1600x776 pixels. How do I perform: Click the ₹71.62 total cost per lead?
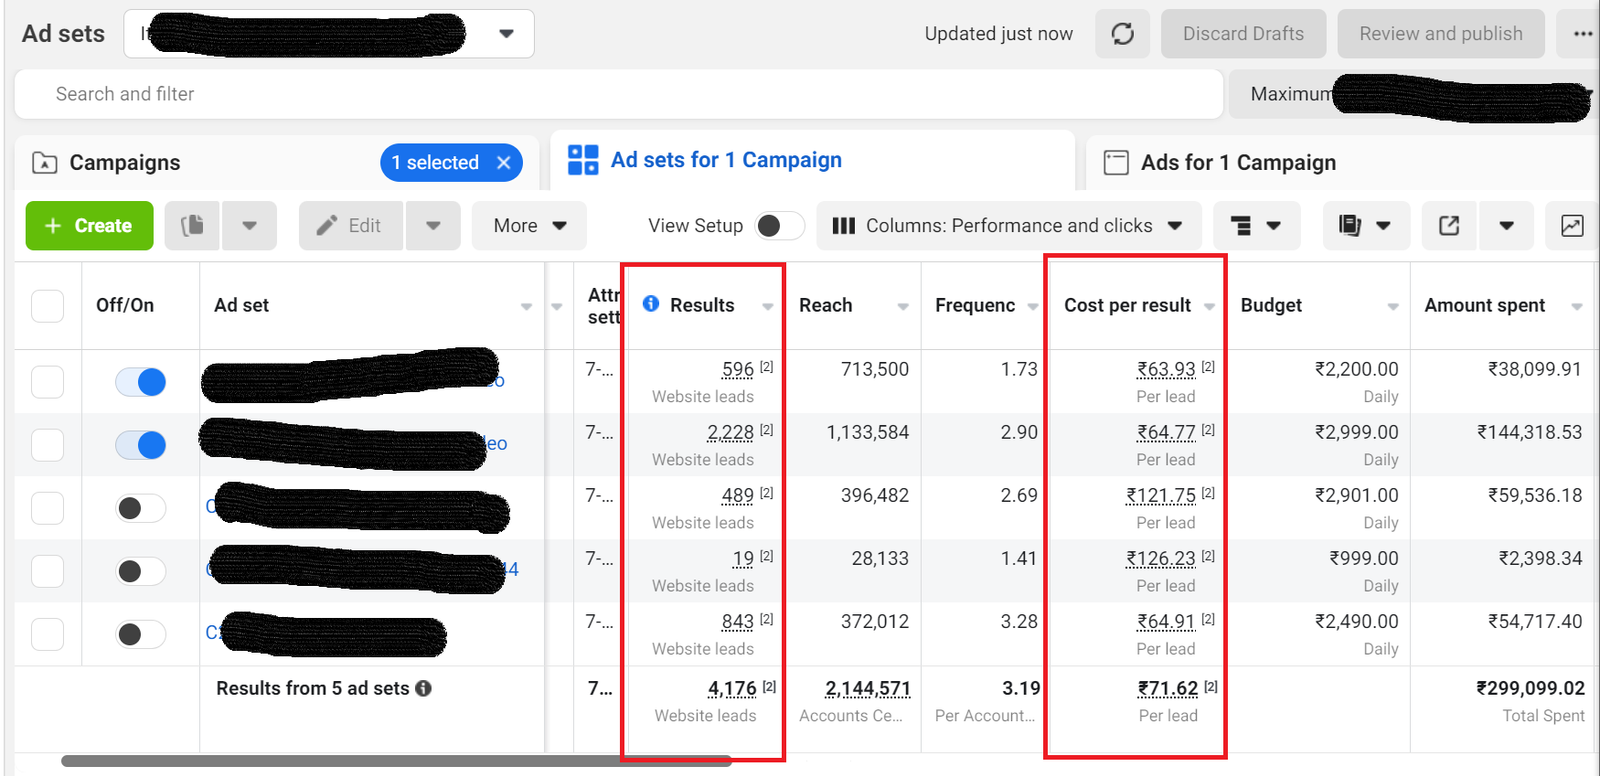pos(1168,688)
